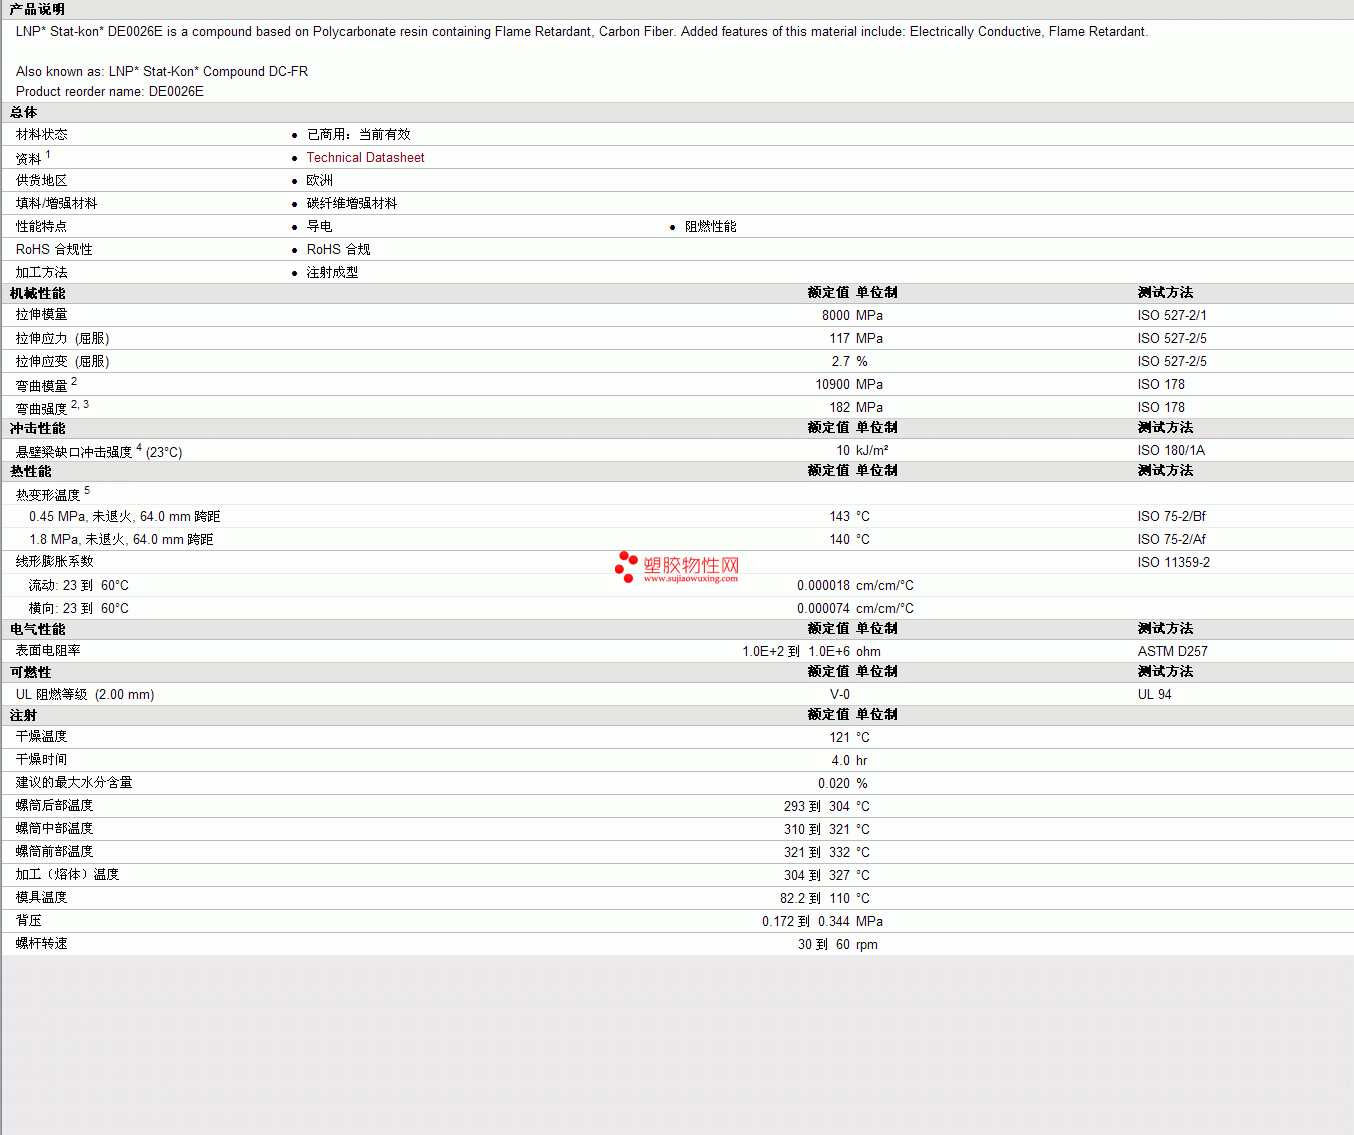Select the 干燥时间 row label

41,760
